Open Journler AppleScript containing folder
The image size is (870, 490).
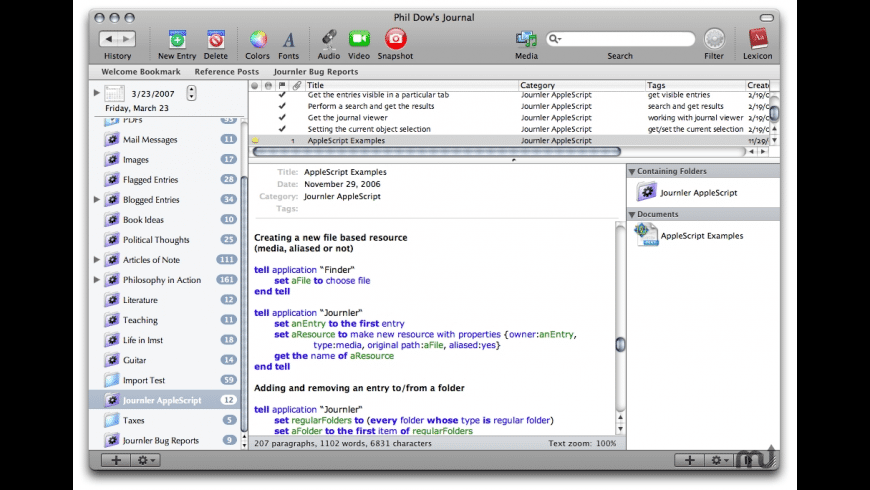[x=687, y=193]
